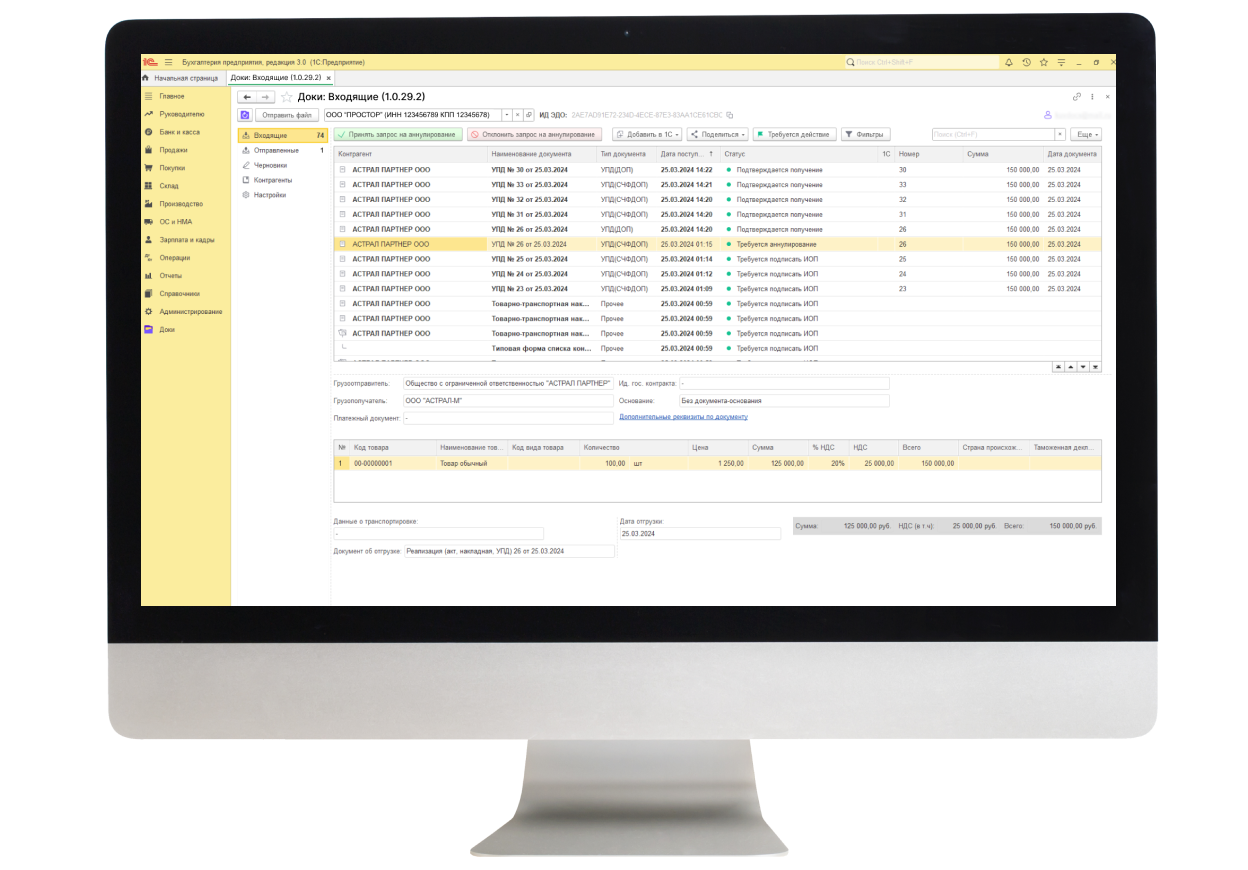Screen dimensions: 1248x870
Task: Expand the organization selector dropdown arrow
Action: coord(506,115)
